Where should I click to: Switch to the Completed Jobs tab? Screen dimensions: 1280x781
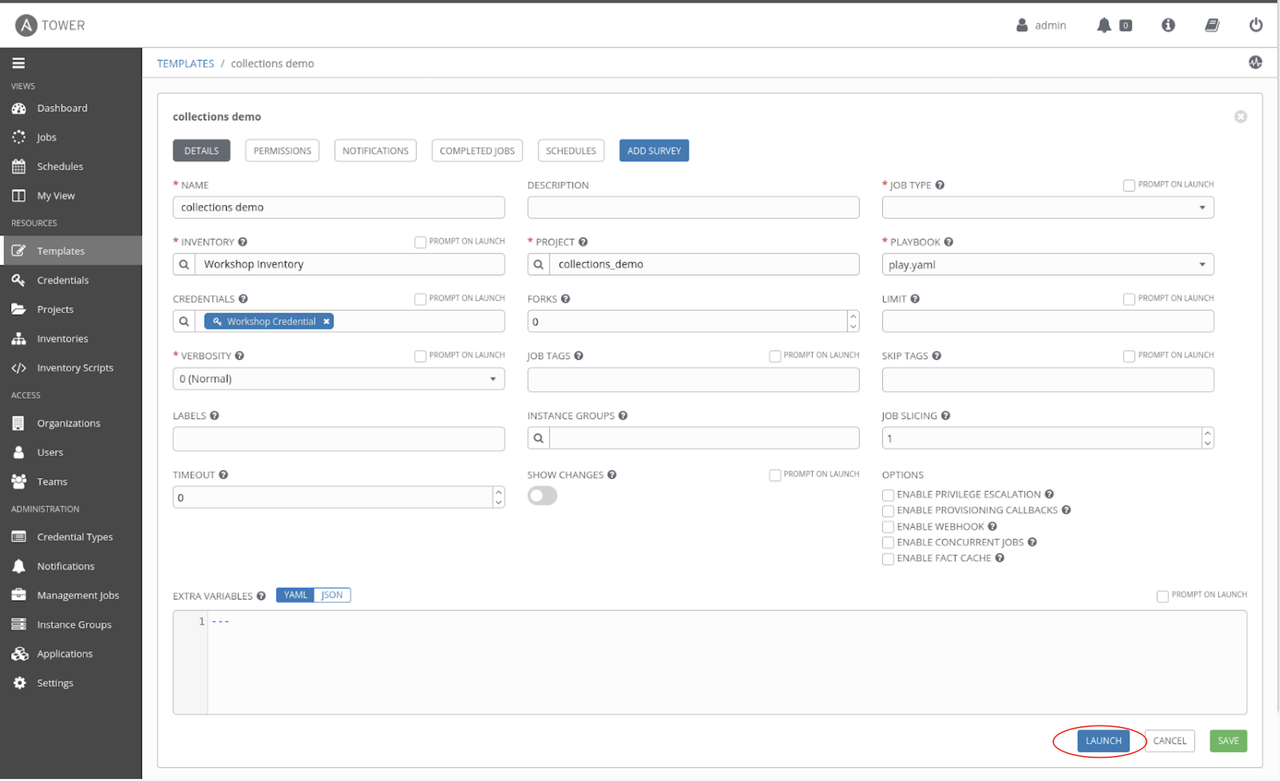click(x=477, y=150)
